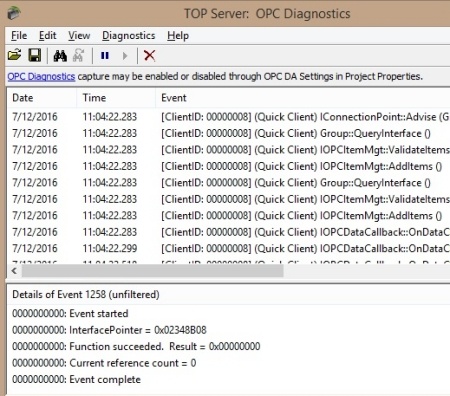Pause diagnostics capture
This screenshot has height=396, width=450.
[105, 55]
